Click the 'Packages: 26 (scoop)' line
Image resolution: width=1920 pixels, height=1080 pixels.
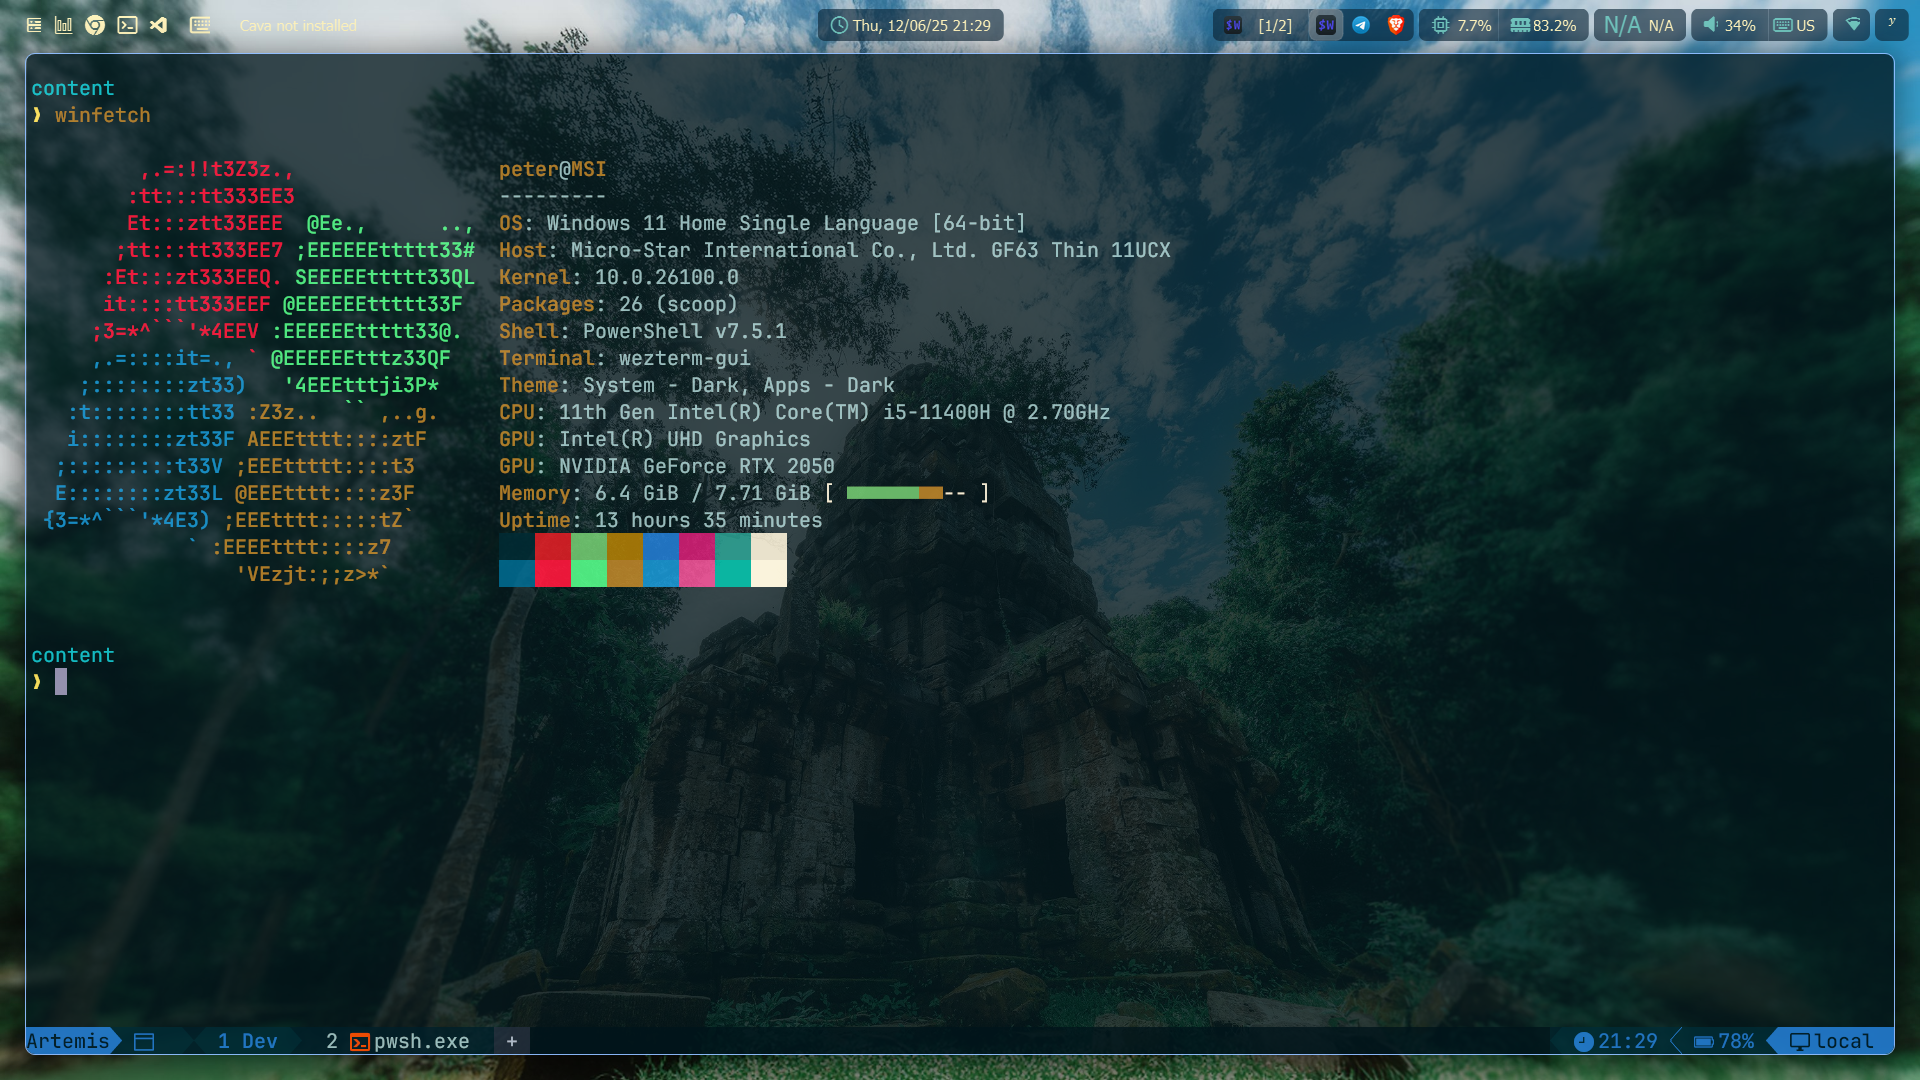[x=618, y=304]
